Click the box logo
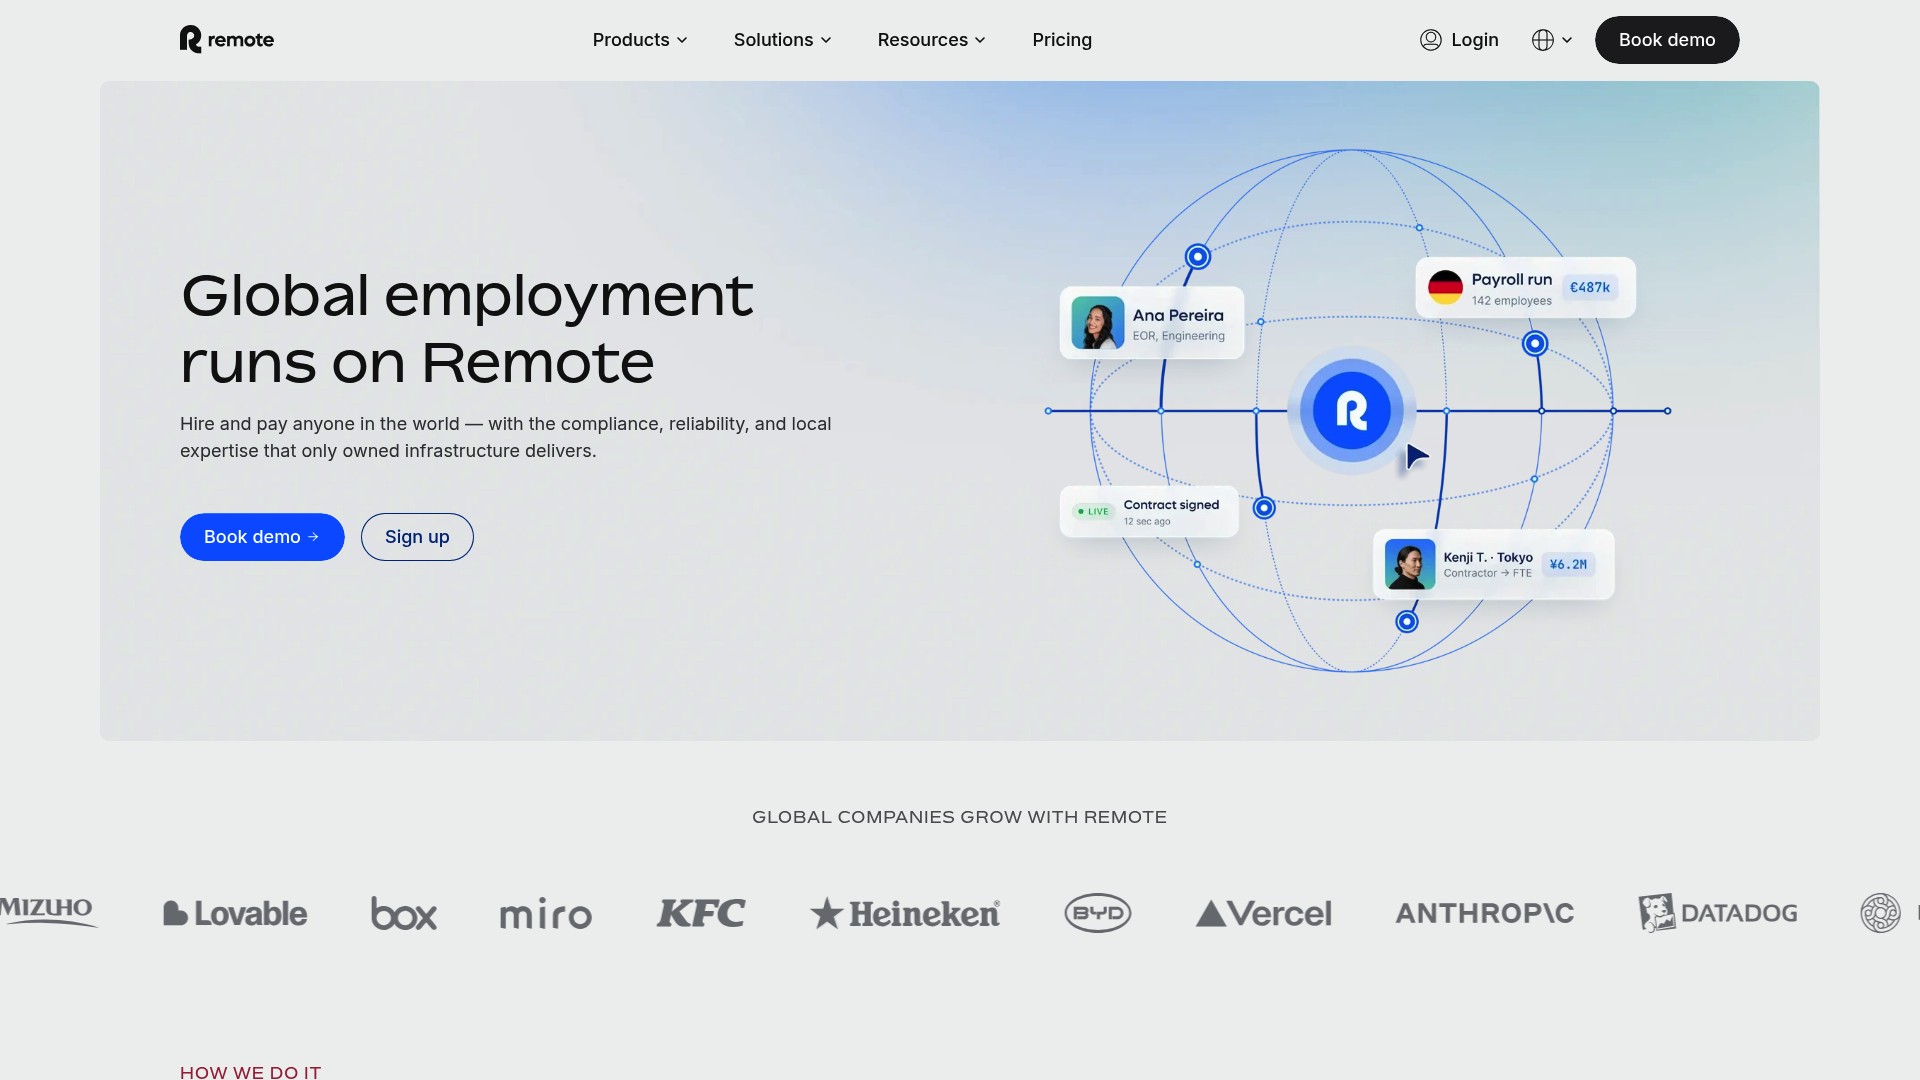Screen dimensions: 1920x1080 404,913
